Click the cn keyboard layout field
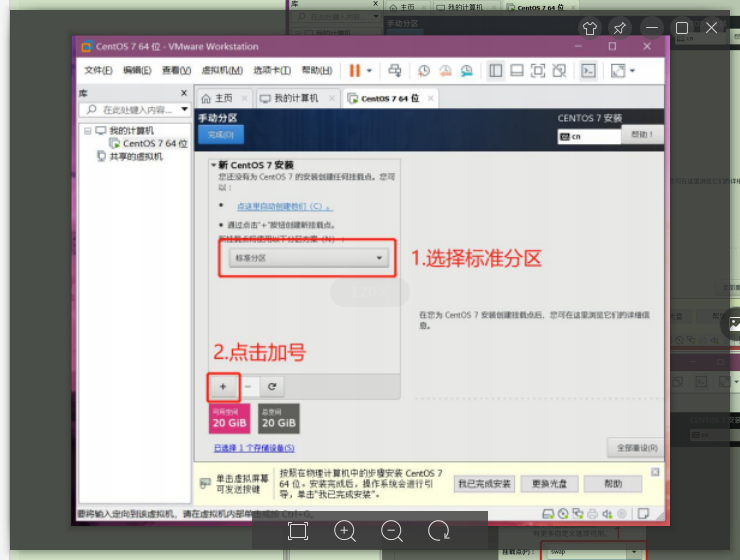This screenshot has height=560, width=740. tap(589, 137)
